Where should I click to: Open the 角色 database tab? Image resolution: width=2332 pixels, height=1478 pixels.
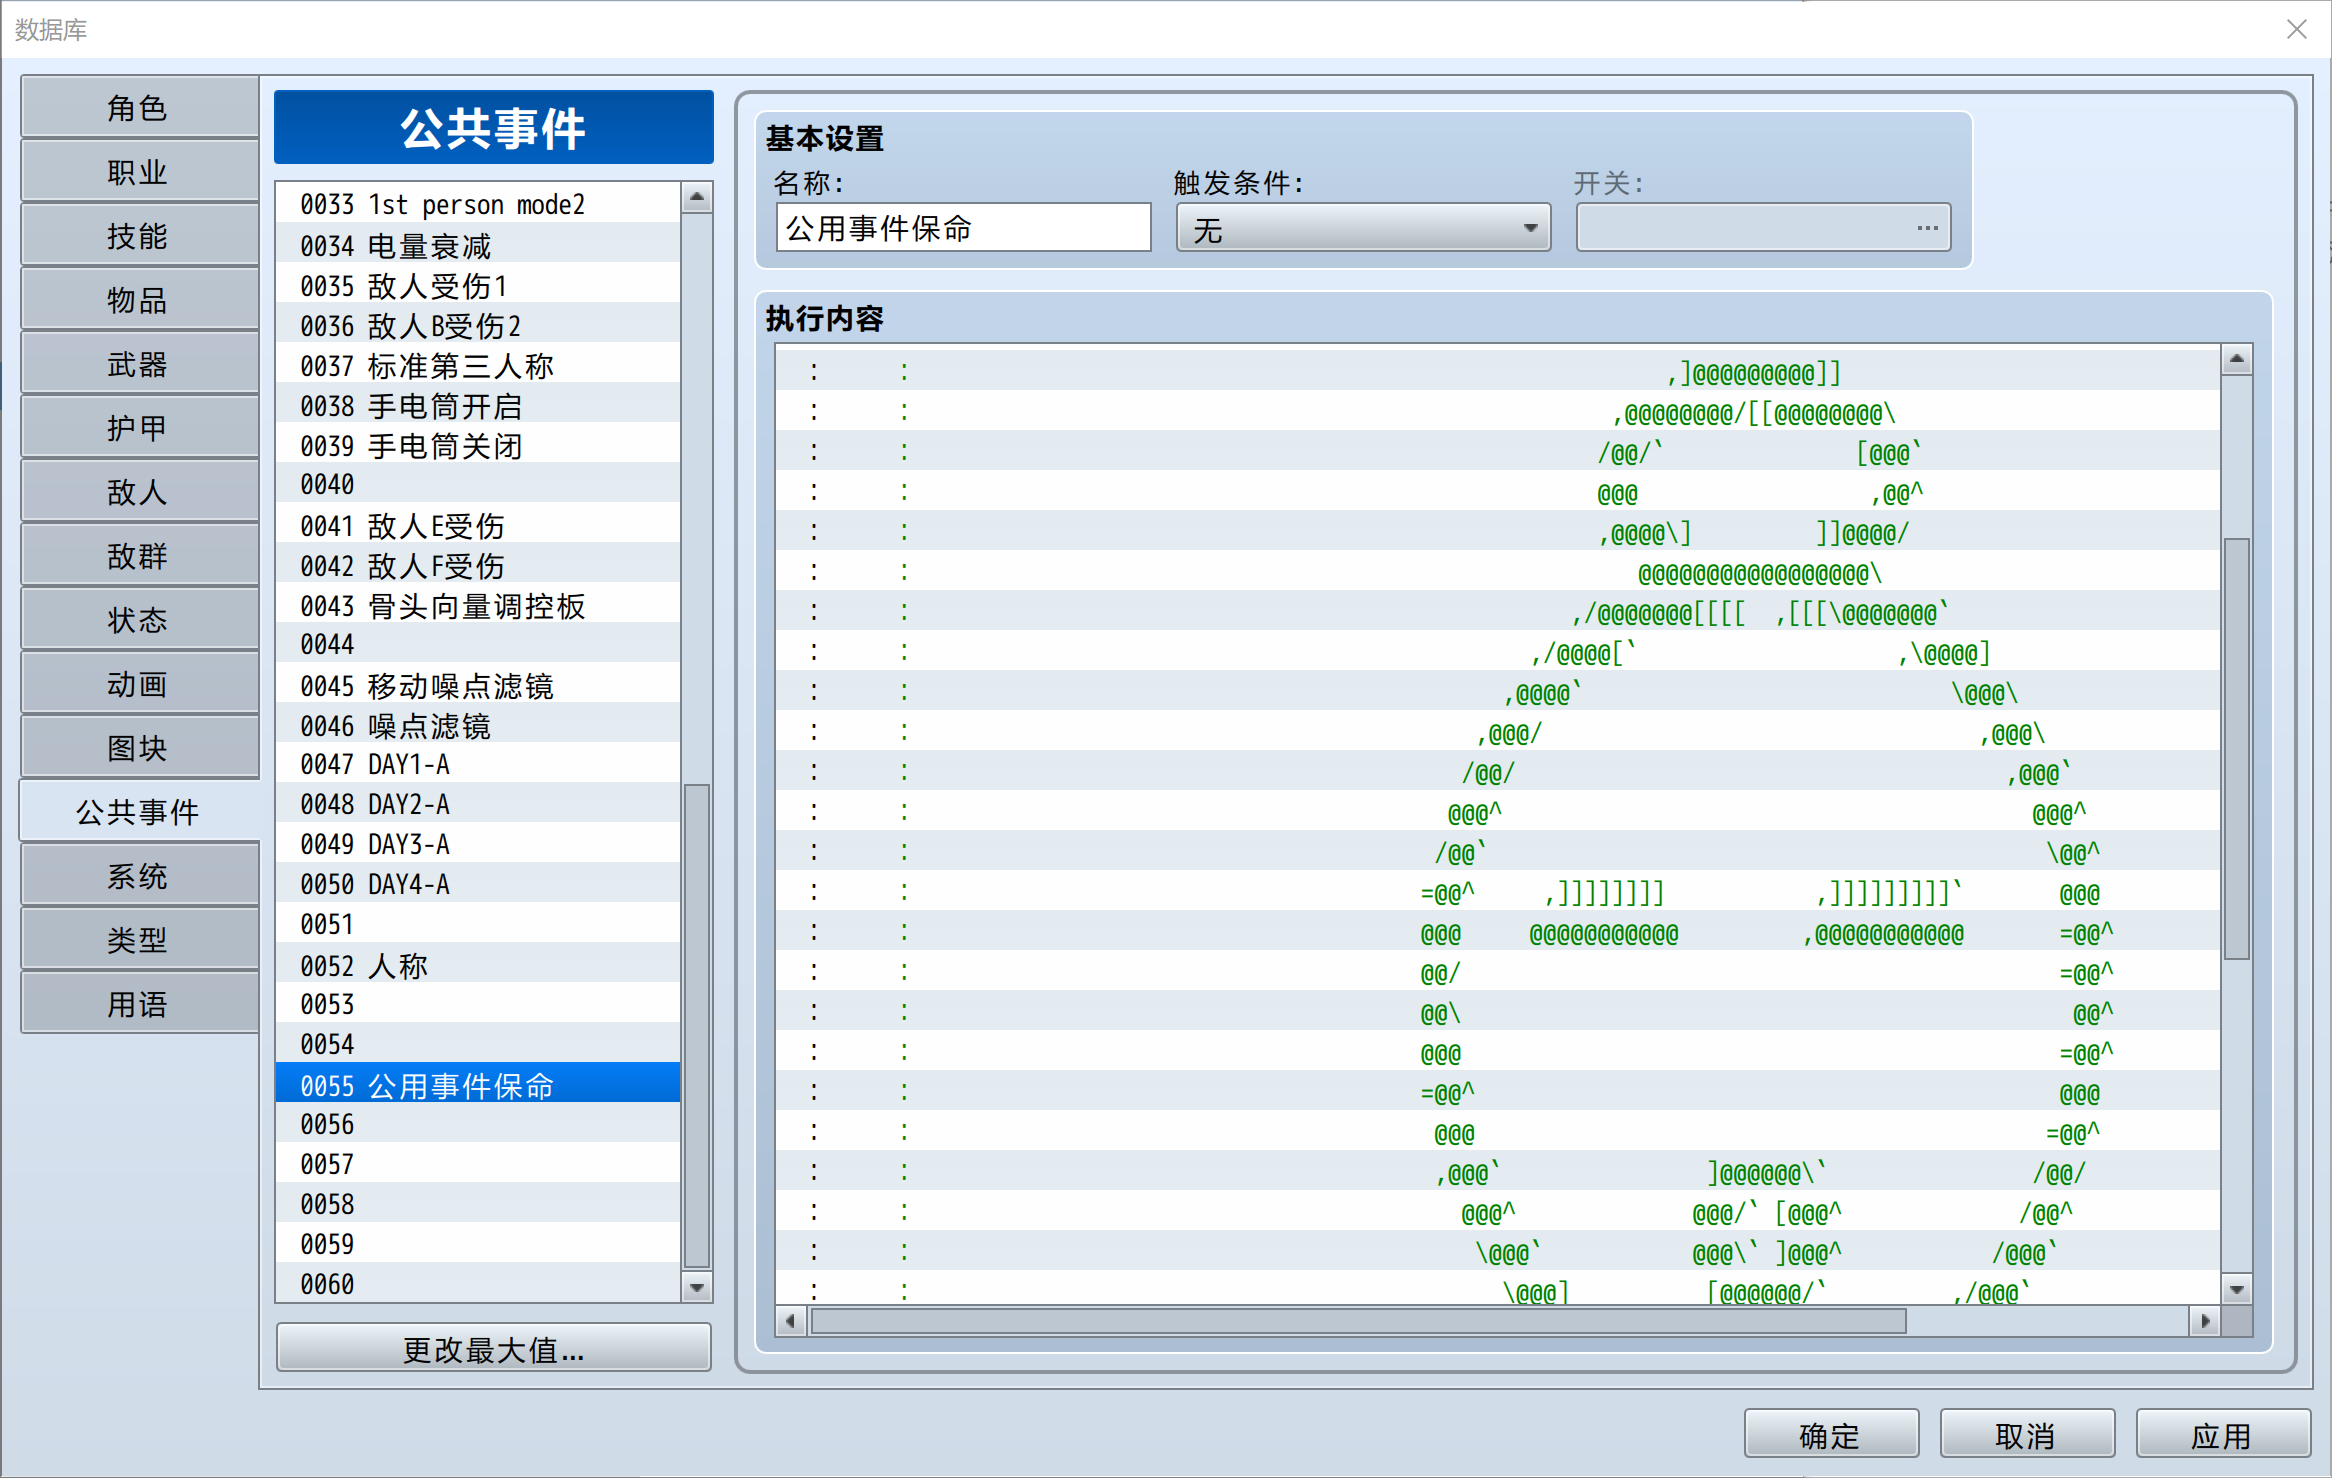139,108
